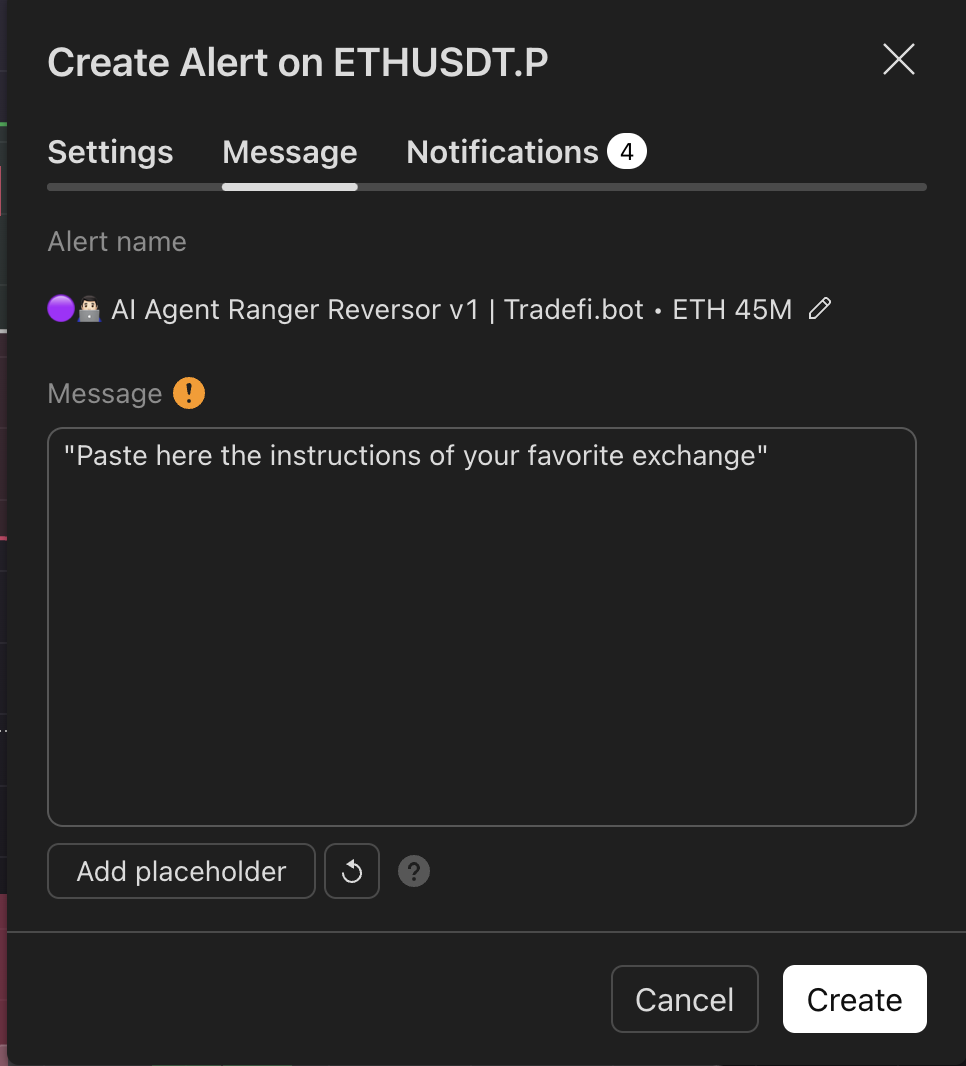
Task: Select the Message tab
Action: [290, 152]
